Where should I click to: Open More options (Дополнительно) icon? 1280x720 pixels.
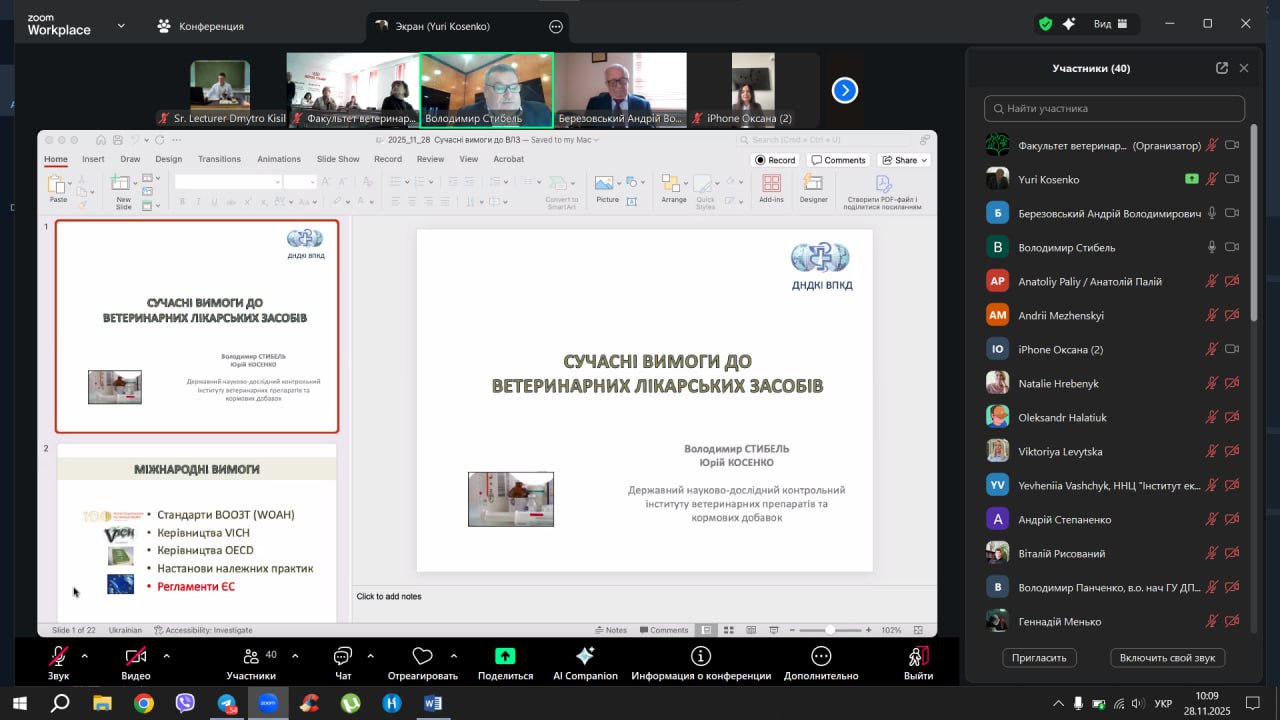click(821, 656)
